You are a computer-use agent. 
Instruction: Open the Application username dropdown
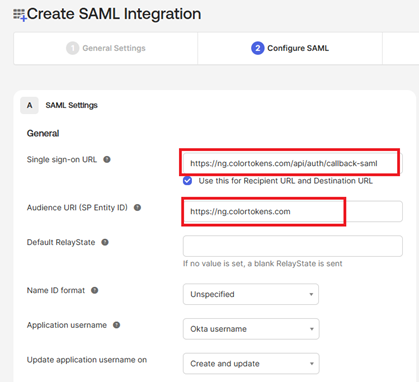pos(251,329)
